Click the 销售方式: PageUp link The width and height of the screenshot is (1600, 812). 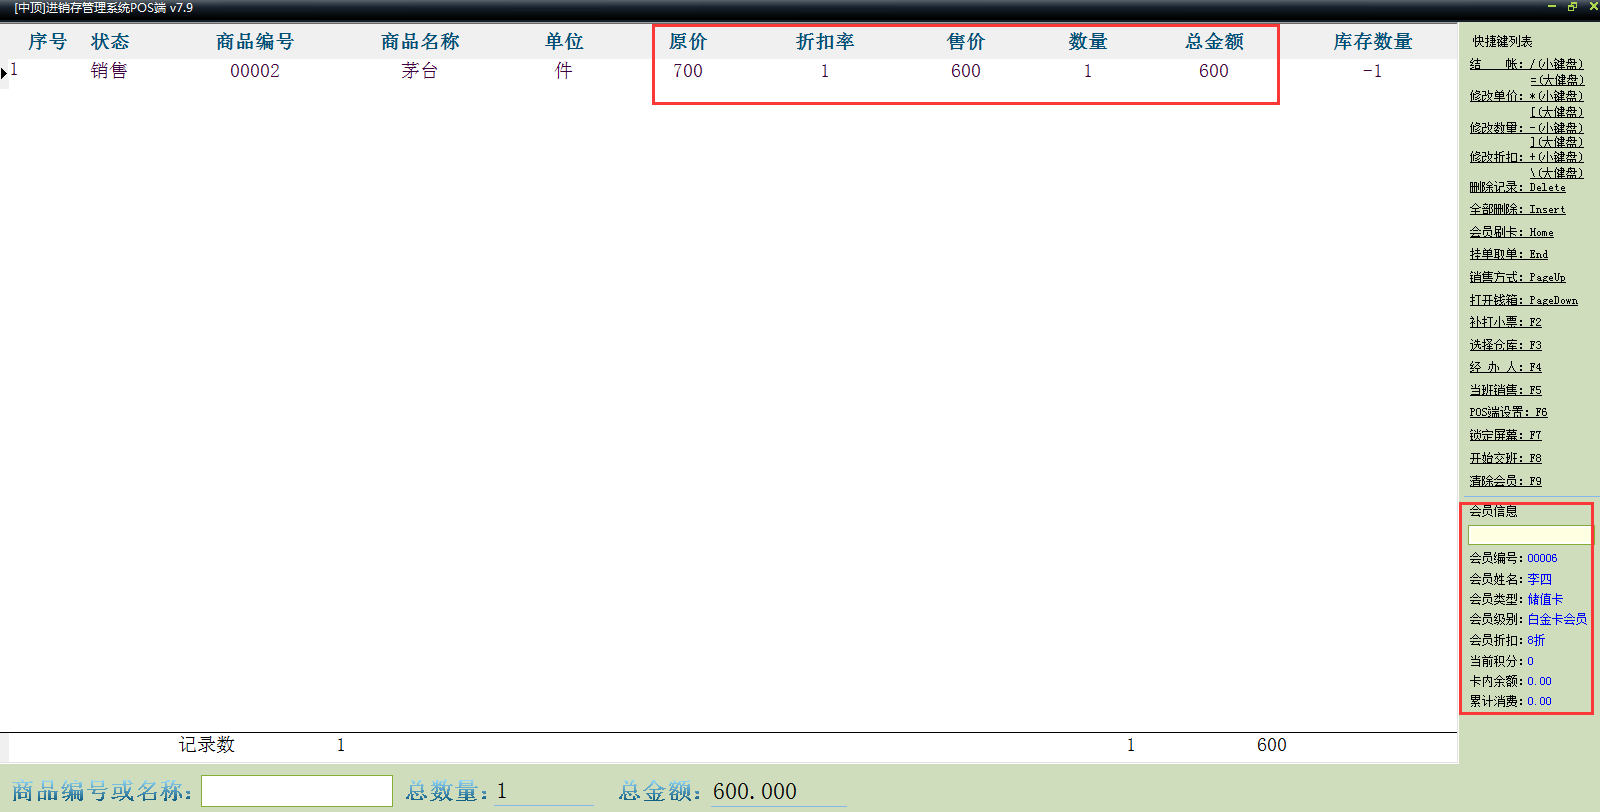point(1517,277)
